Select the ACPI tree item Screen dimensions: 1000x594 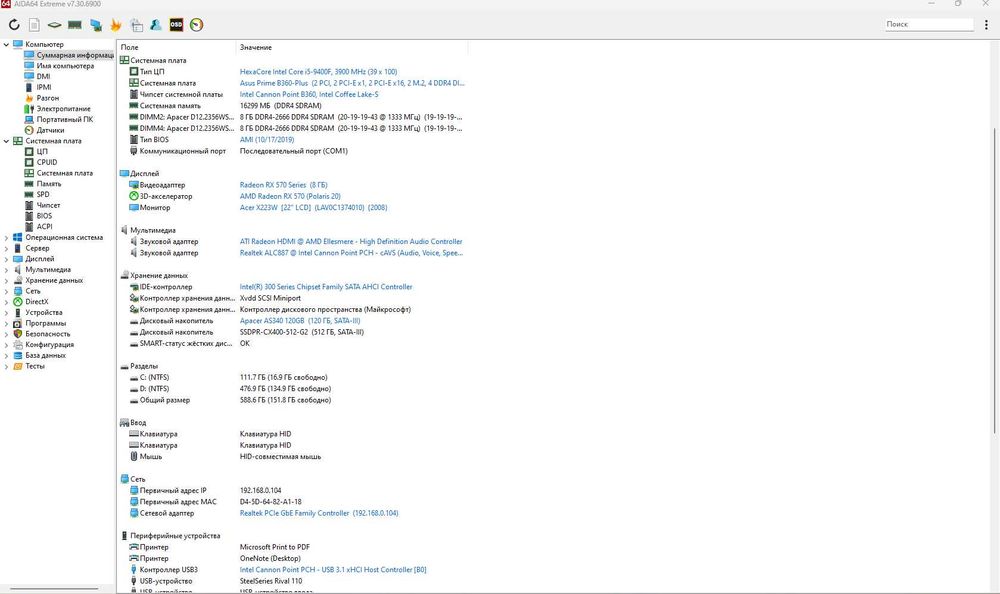[38, 226]
